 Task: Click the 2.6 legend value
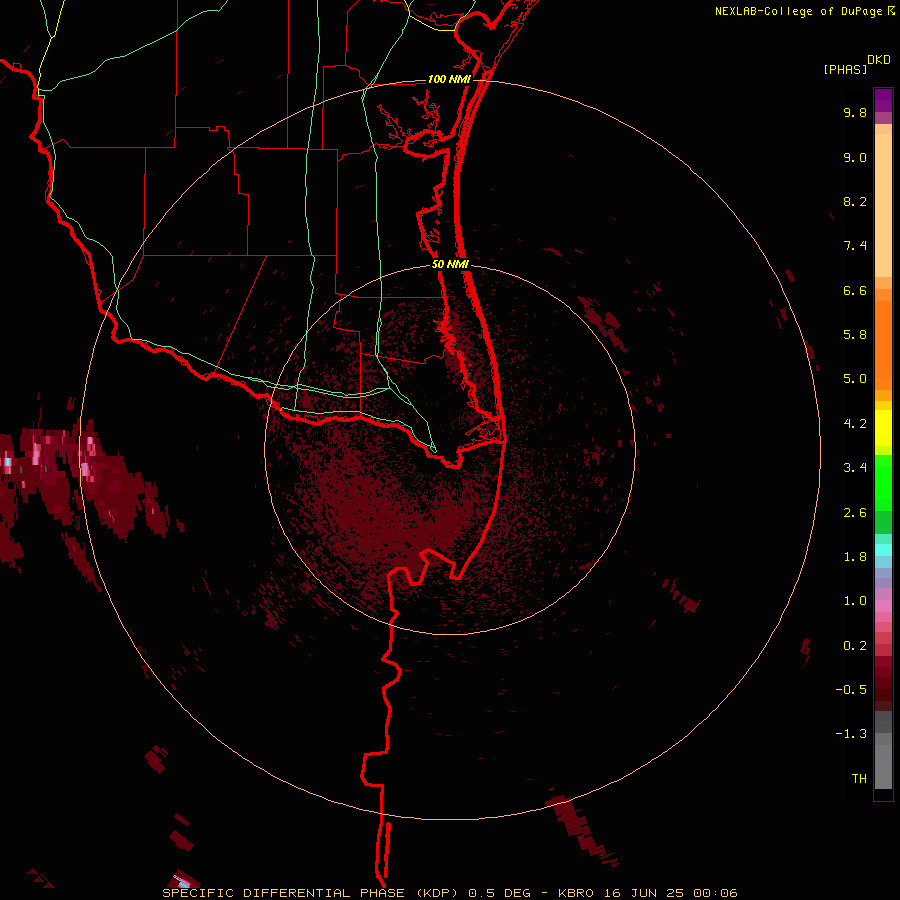[855, 513]
